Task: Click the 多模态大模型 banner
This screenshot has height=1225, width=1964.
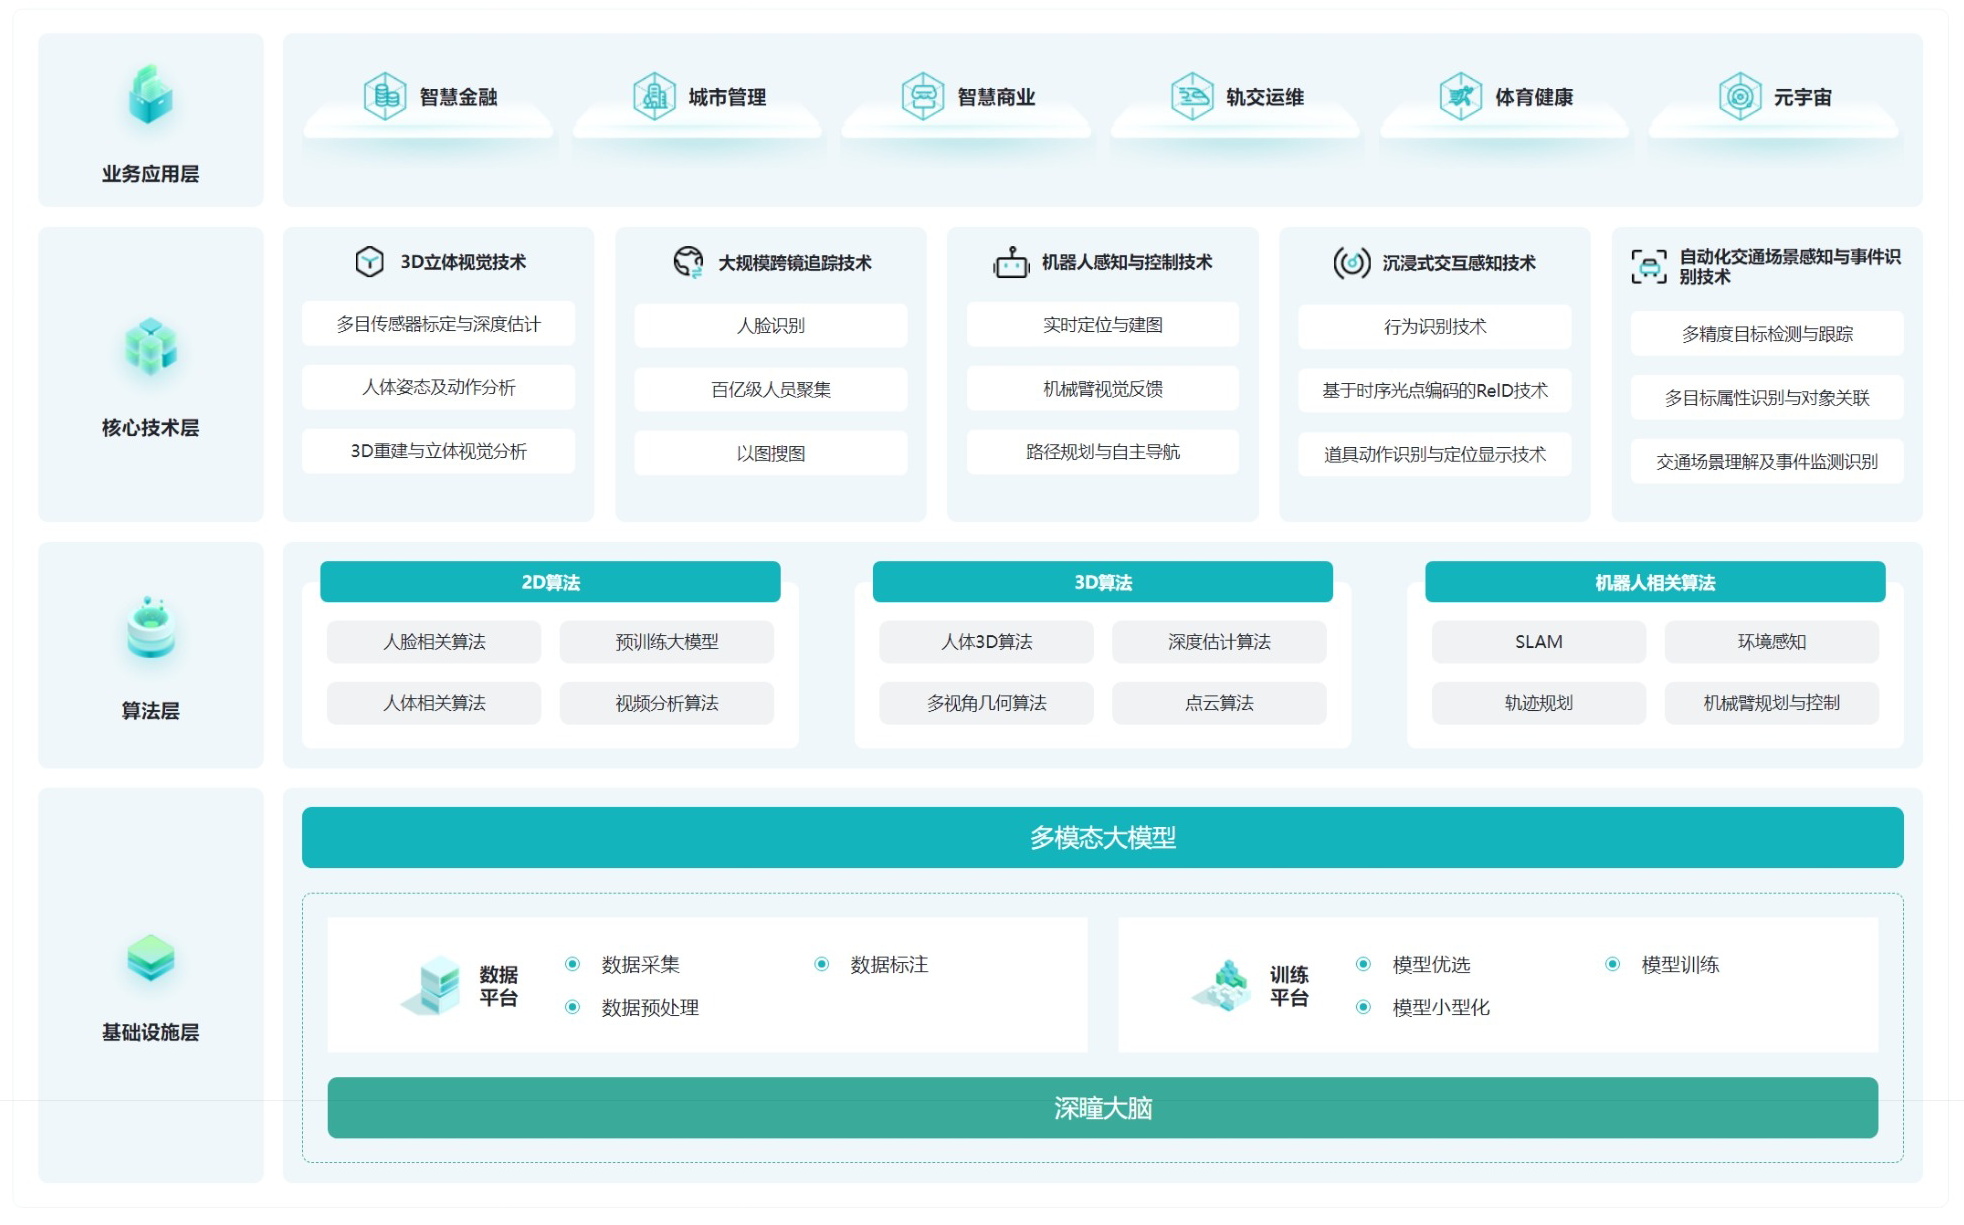Action: 1102,837
